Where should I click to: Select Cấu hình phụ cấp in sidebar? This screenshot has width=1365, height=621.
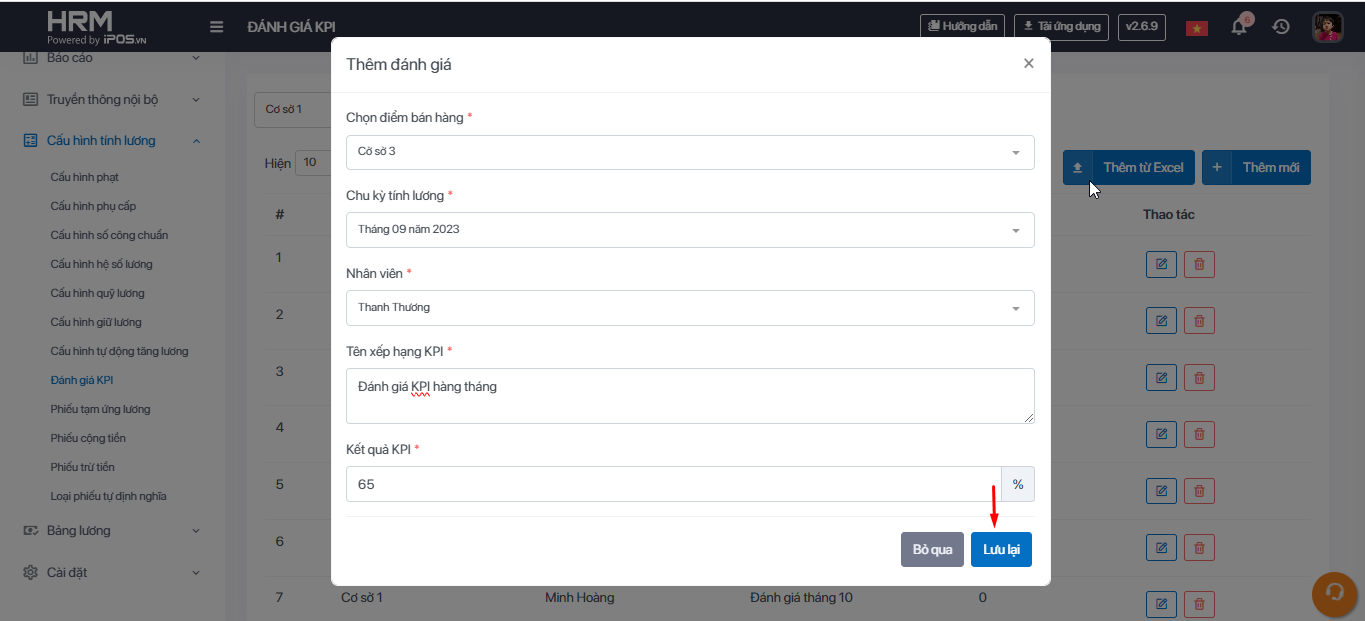click(93, 206)
